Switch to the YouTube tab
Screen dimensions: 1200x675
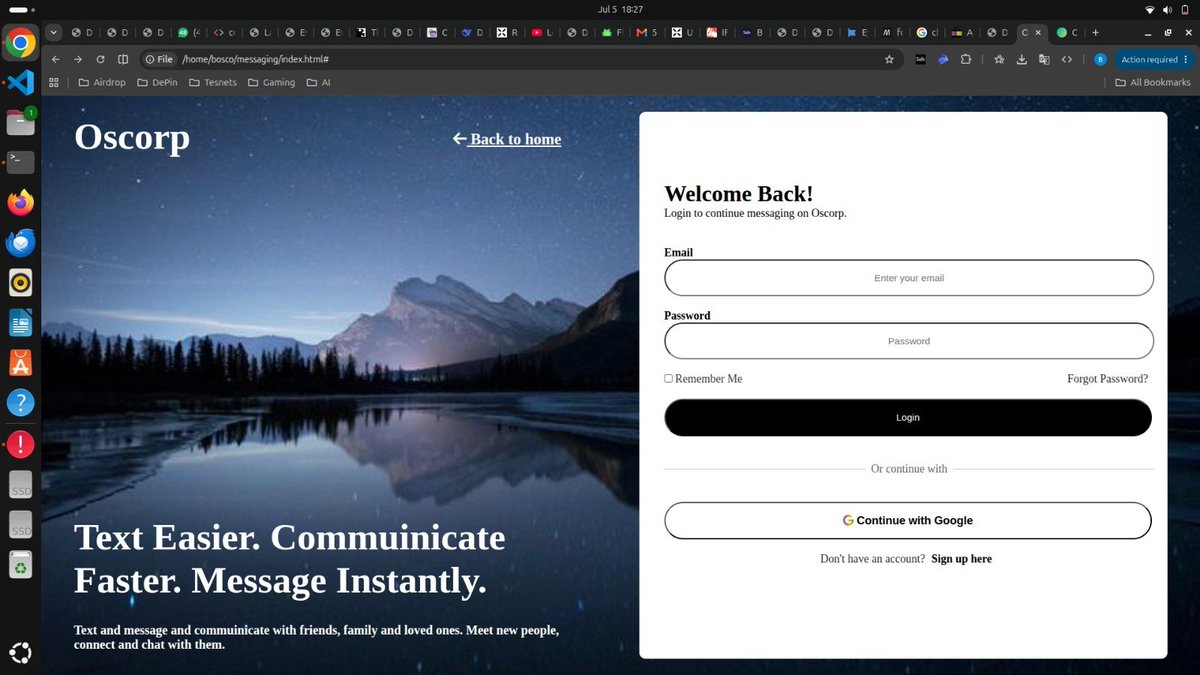tap(542, 32)
